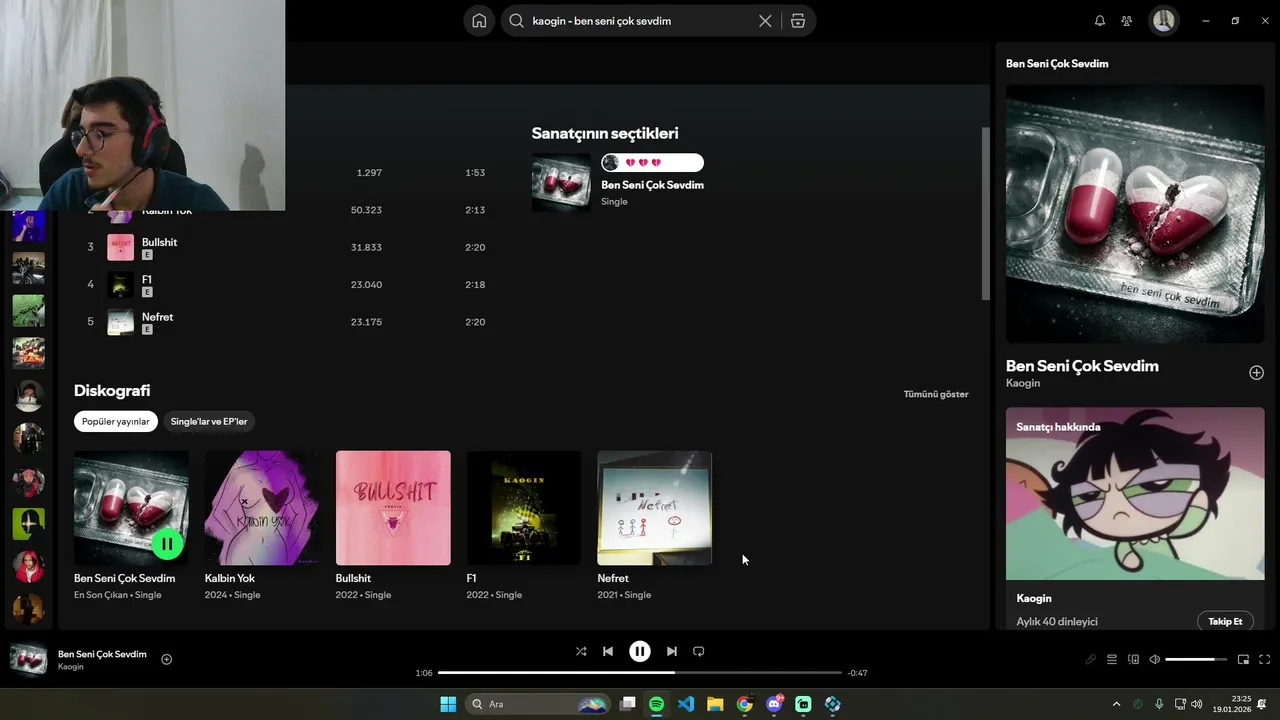Open the Ben Seni Çok Sevdim title in the side panel
The image size is (1280, 720).
tap(1082, 366)
